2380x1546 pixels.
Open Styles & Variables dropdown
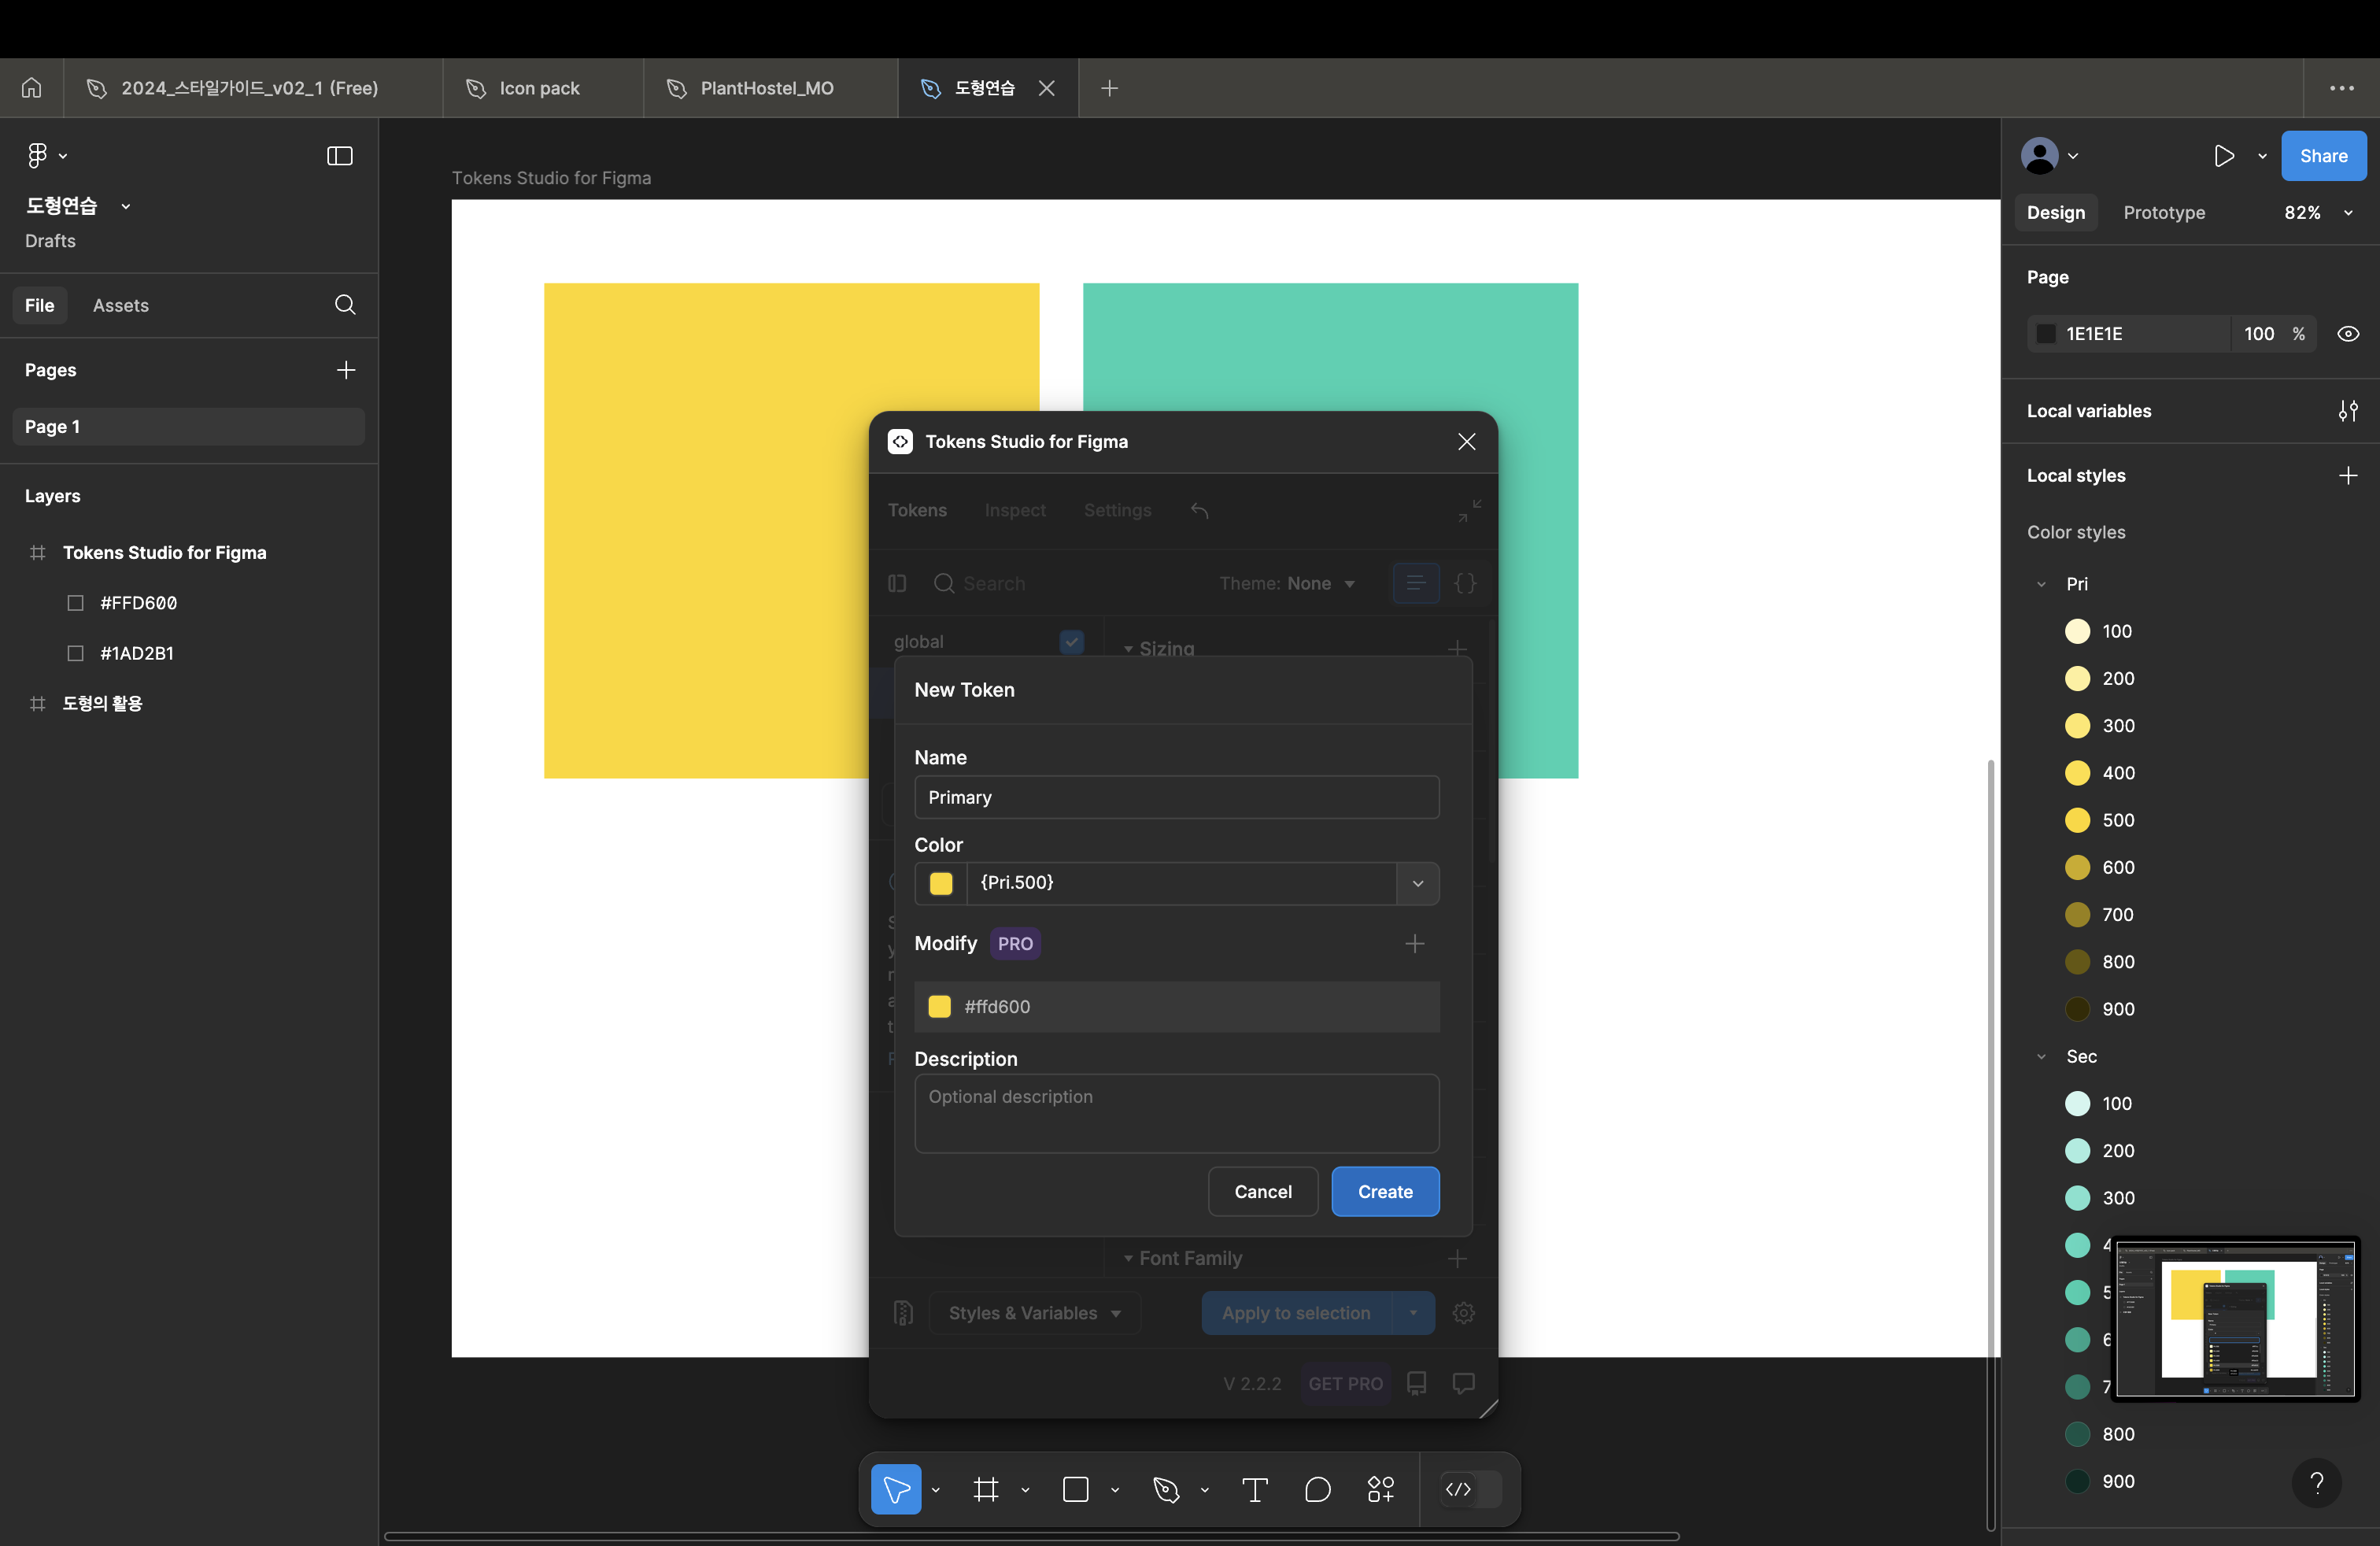1034,1313
